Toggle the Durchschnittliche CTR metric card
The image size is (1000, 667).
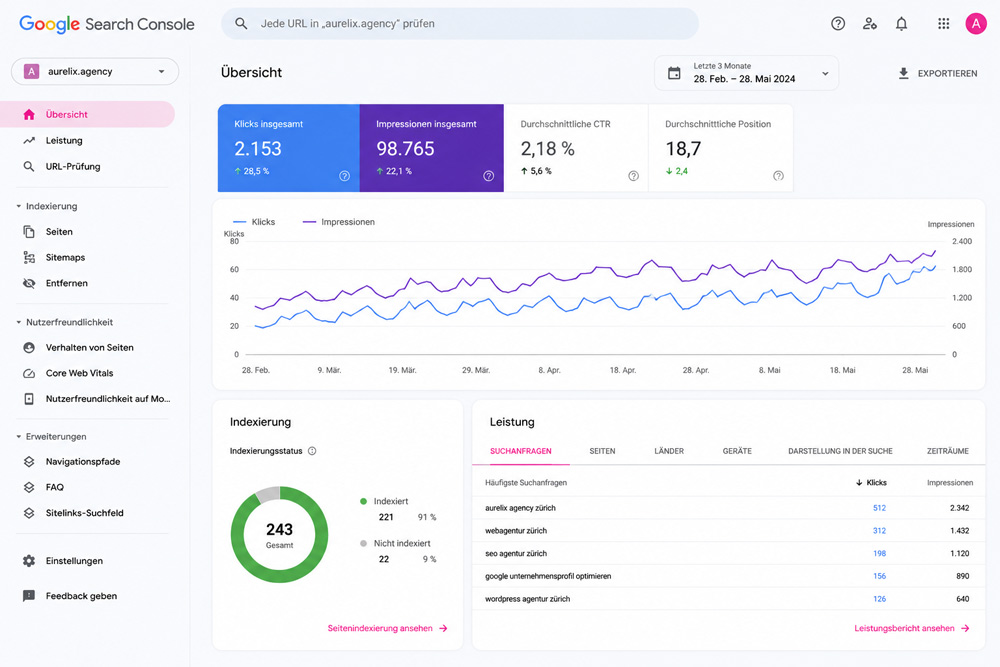(576, 148)
